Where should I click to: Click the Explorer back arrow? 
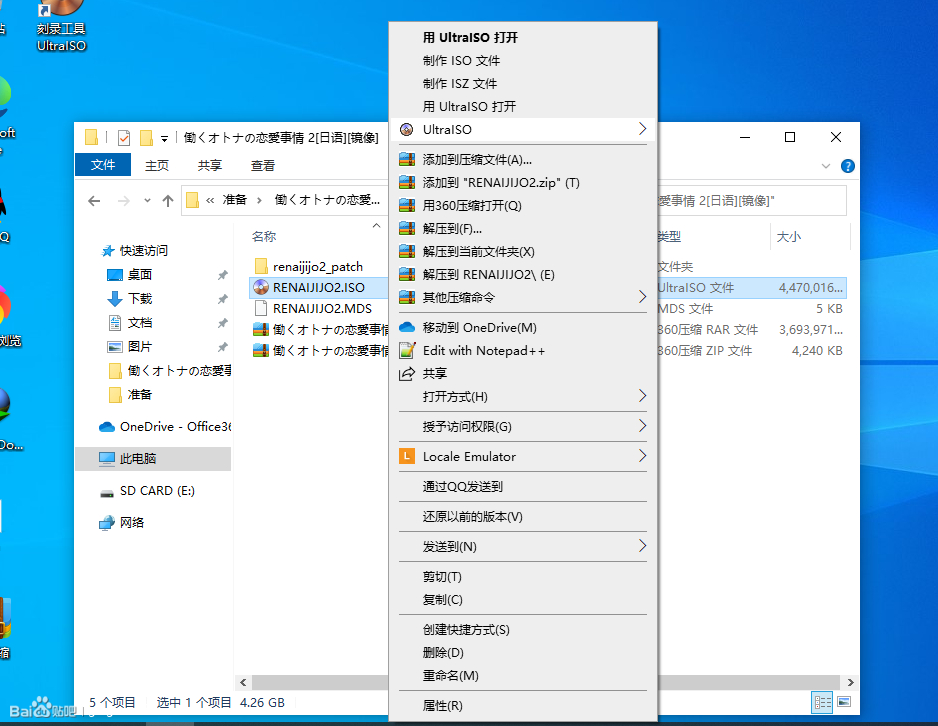click(94, 201)
